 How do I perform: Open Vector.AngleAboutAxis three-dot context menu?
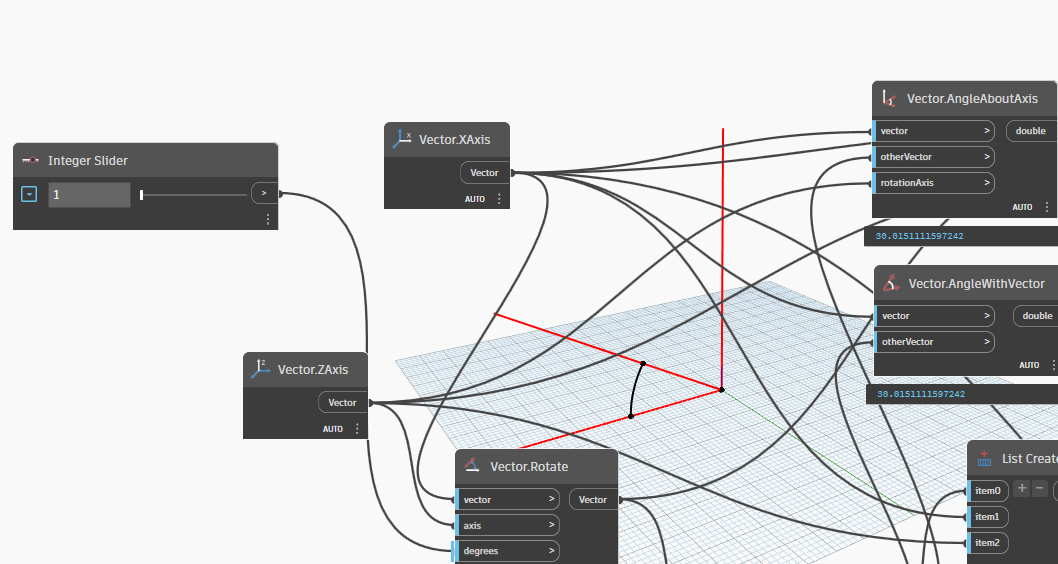click(1047, 207)
